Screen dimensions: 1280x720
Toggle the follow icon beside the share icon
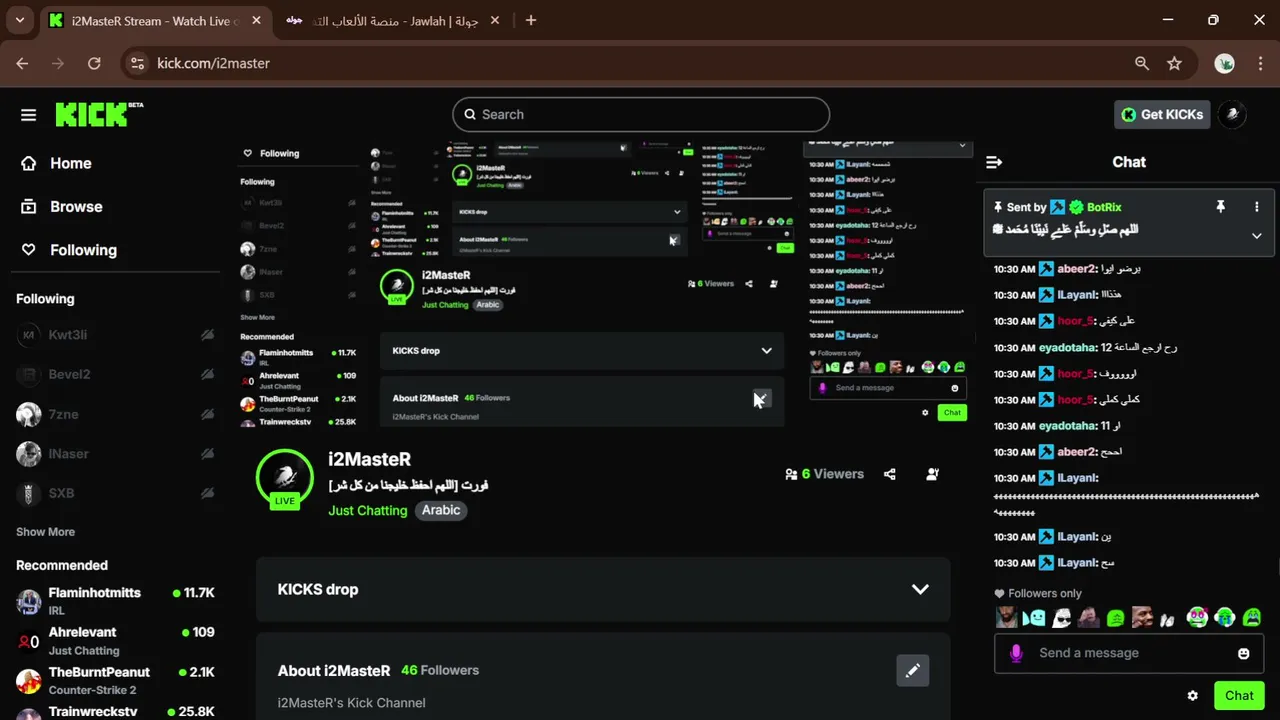[x=932, y=474]
